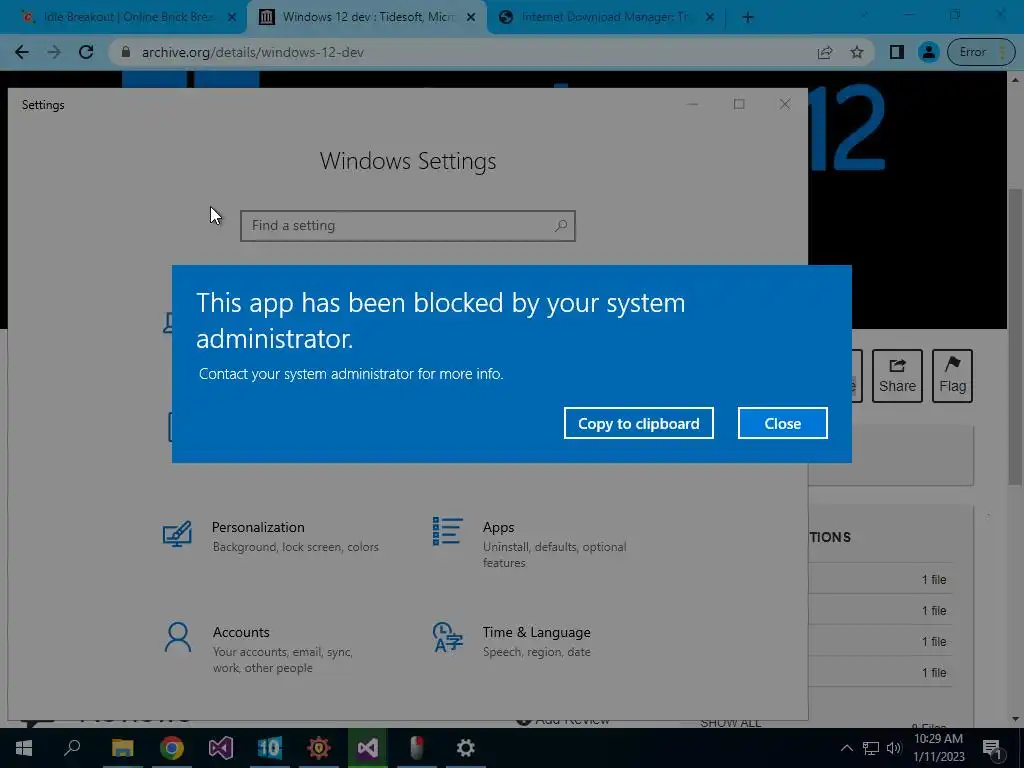
Task: Click the share page icon in address bar
Action: (x=825, y=52)
